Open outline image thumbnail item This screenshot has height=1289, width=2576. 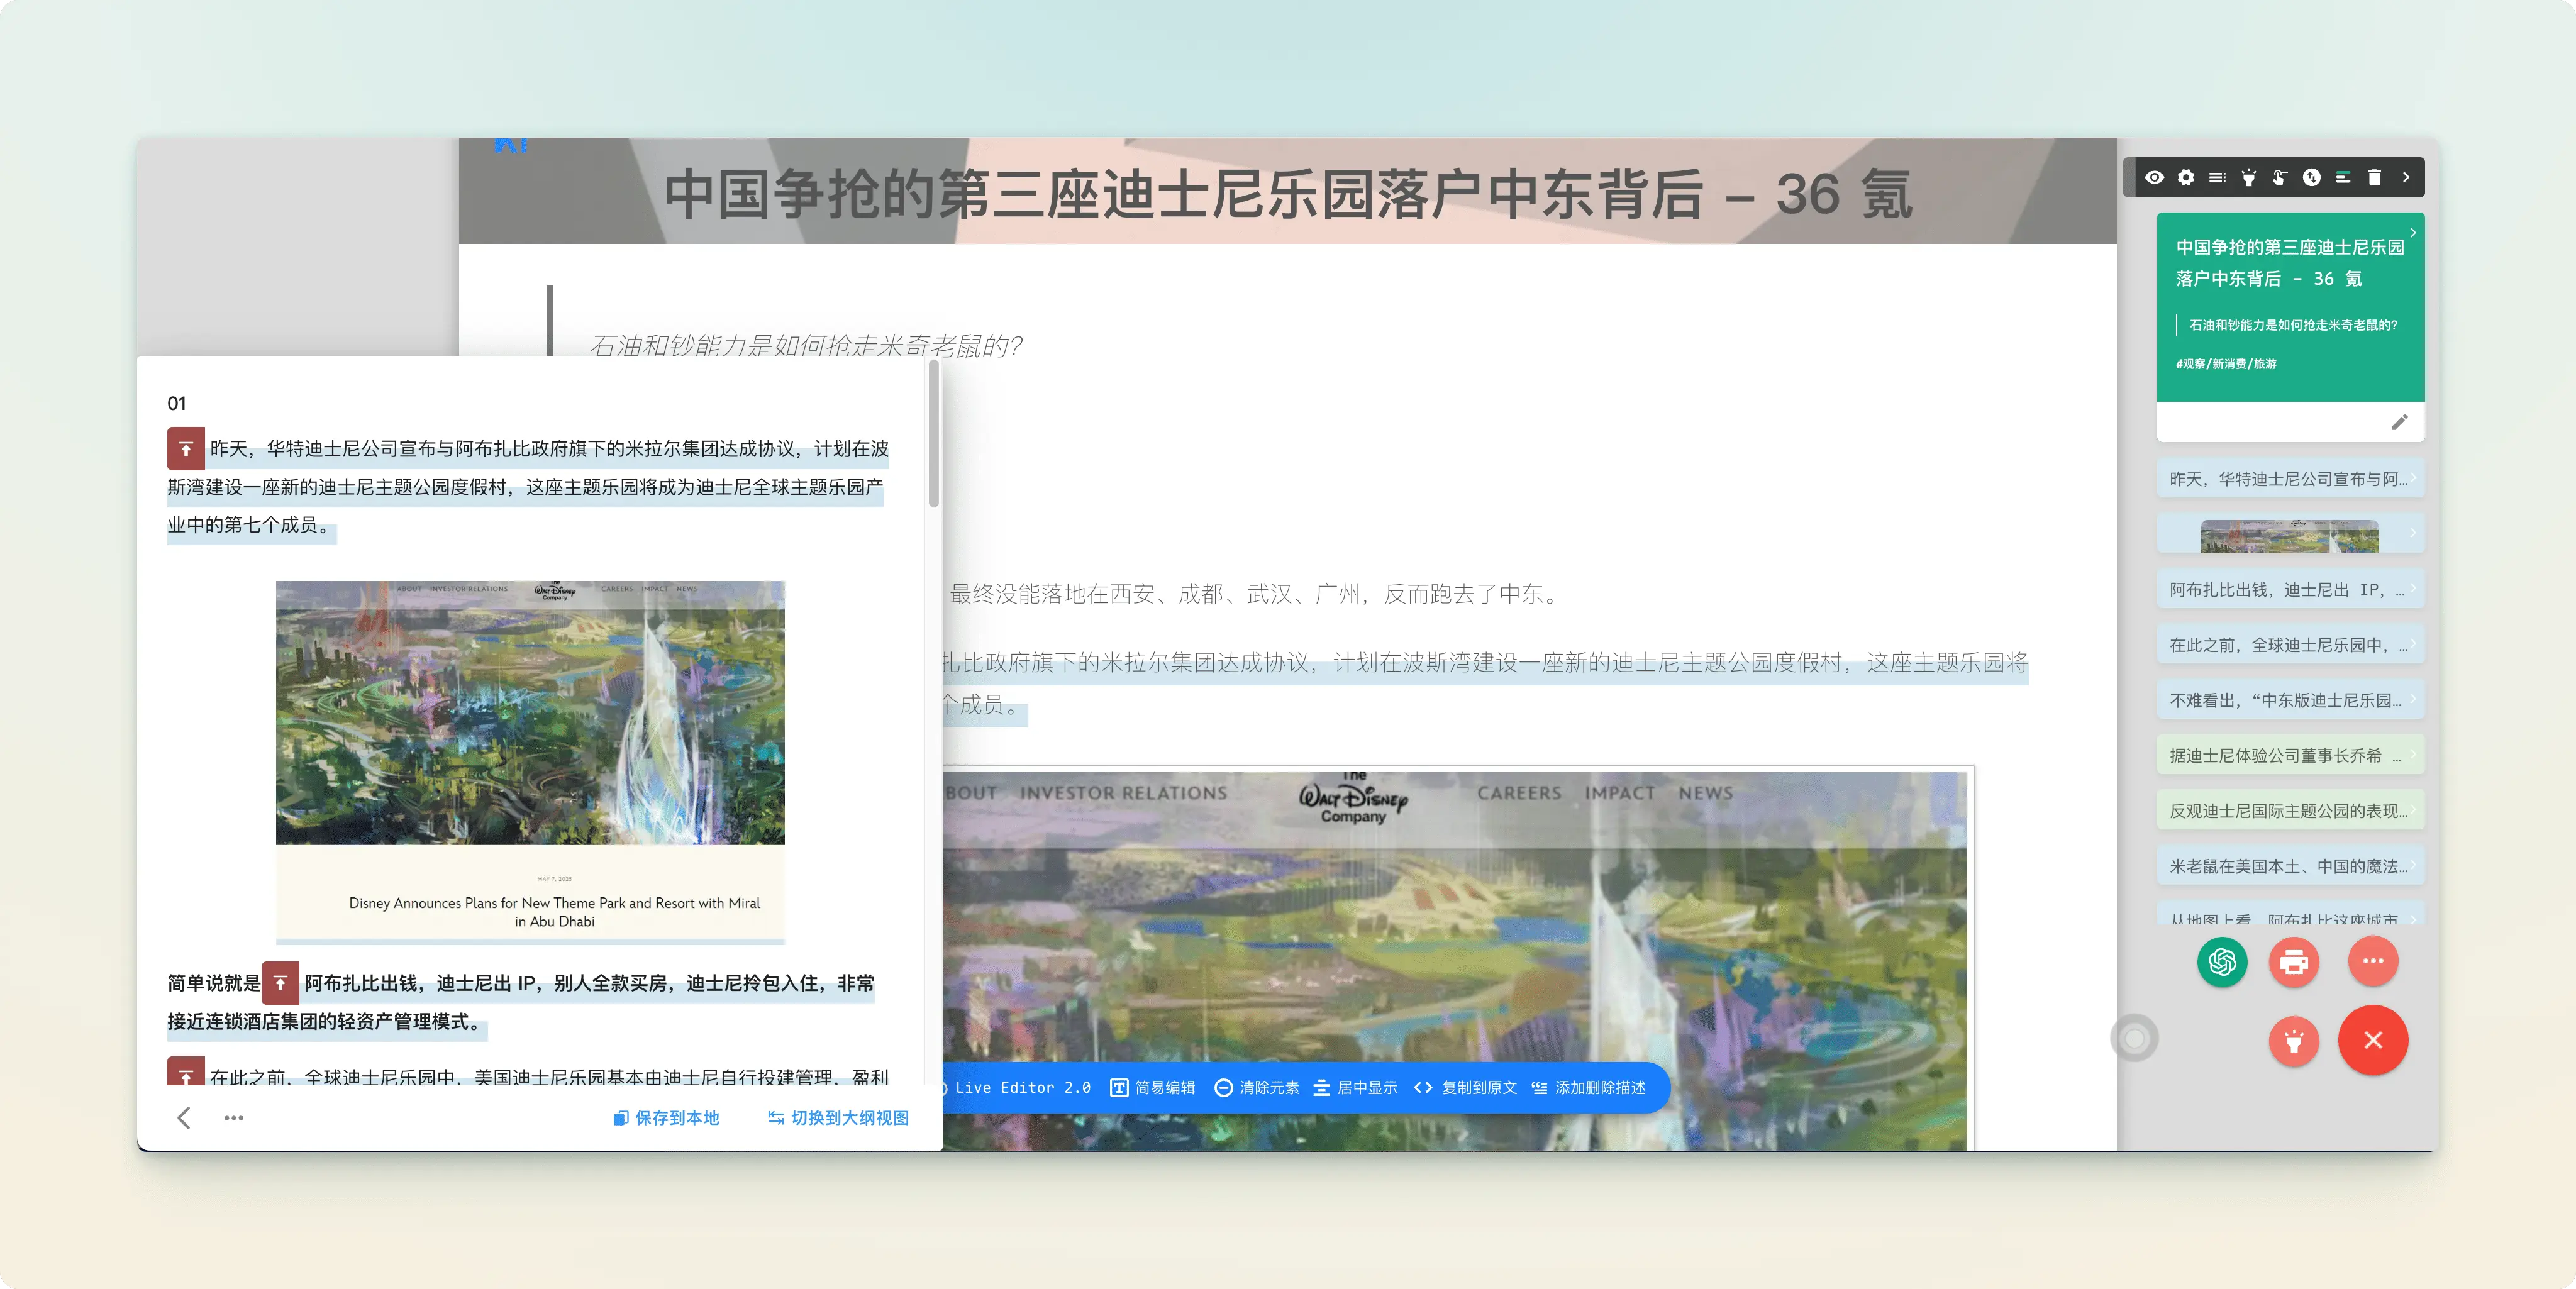pos(2290,534)
